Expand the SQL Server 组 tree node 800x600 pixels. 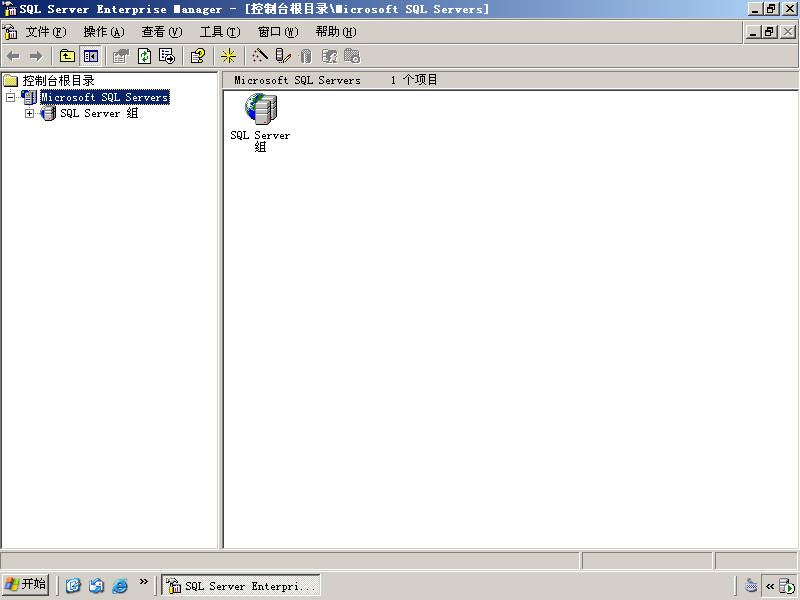30,113
